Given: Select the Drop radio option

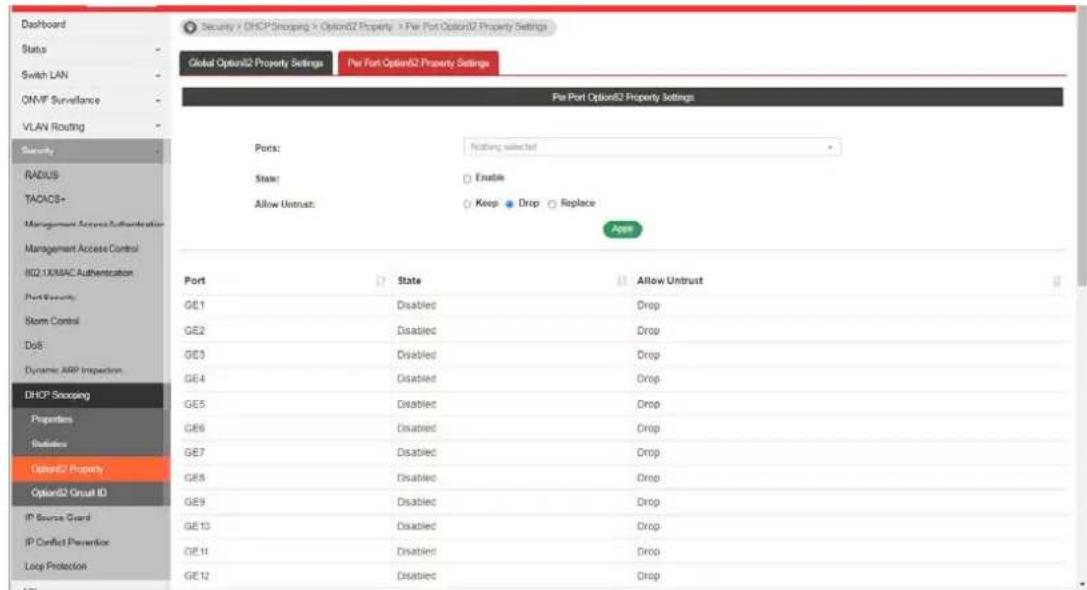Looking at the screenshot, I should click(510, 204).
